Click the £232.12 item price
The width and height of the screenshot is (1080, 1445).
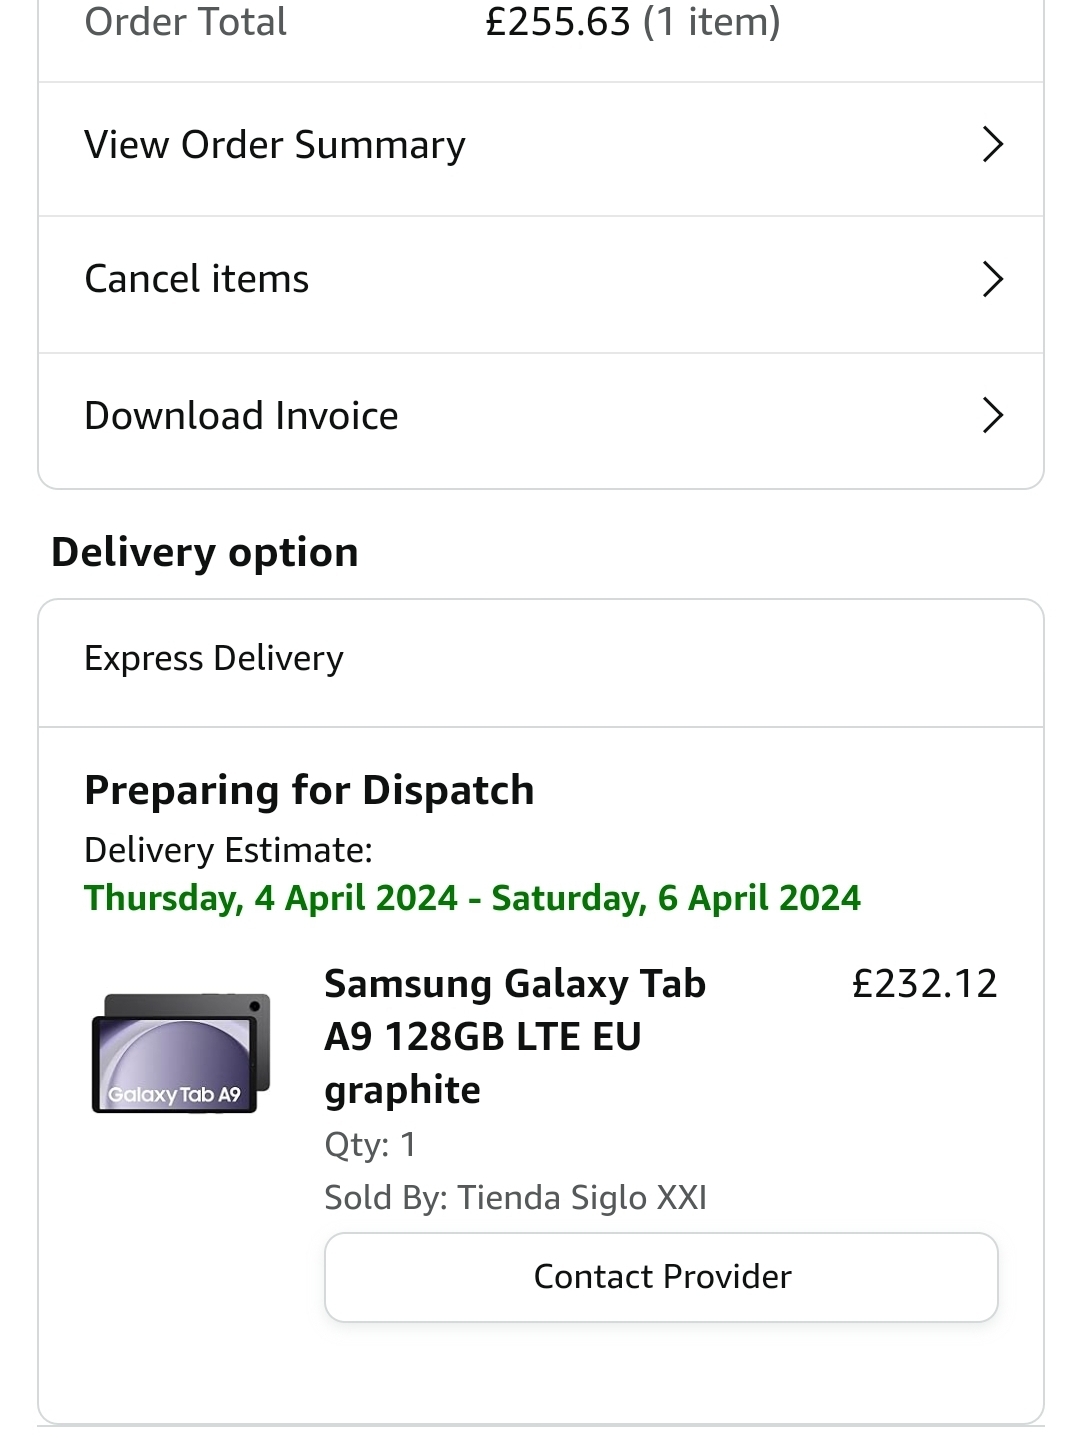coord(923,984)
